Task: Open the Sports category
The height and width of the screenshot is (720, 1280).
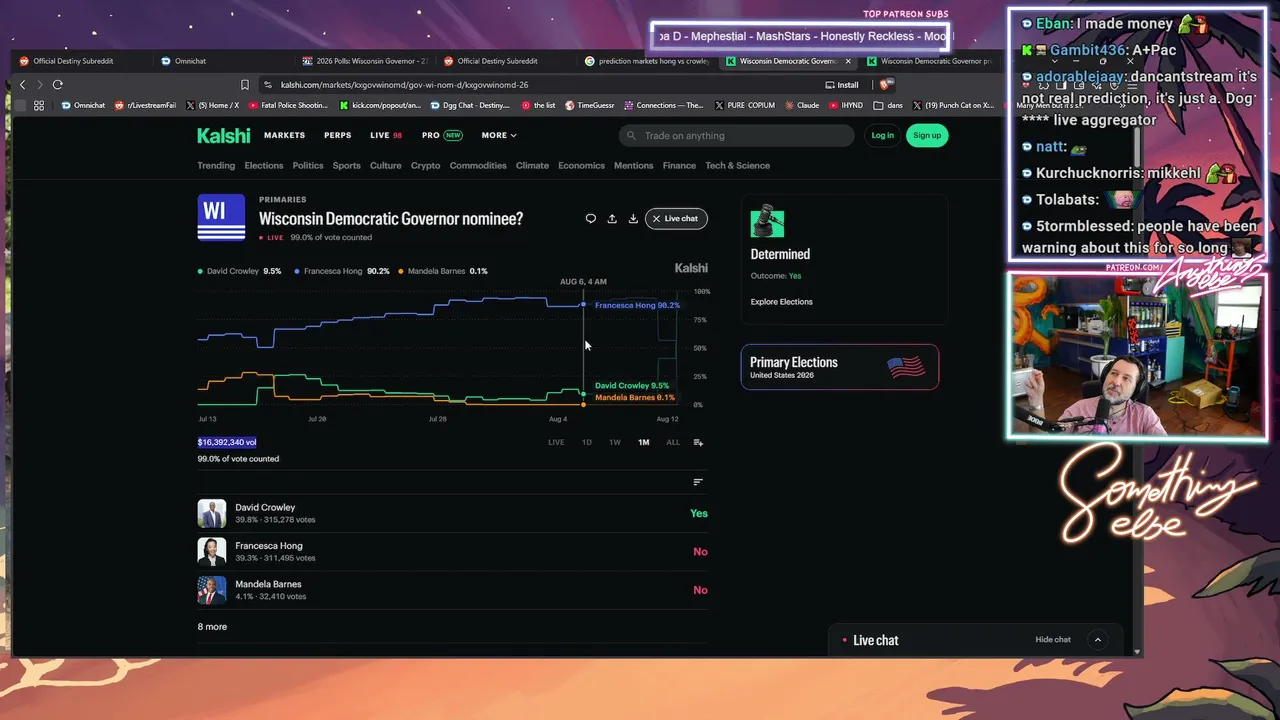Action: coord(347,166)
